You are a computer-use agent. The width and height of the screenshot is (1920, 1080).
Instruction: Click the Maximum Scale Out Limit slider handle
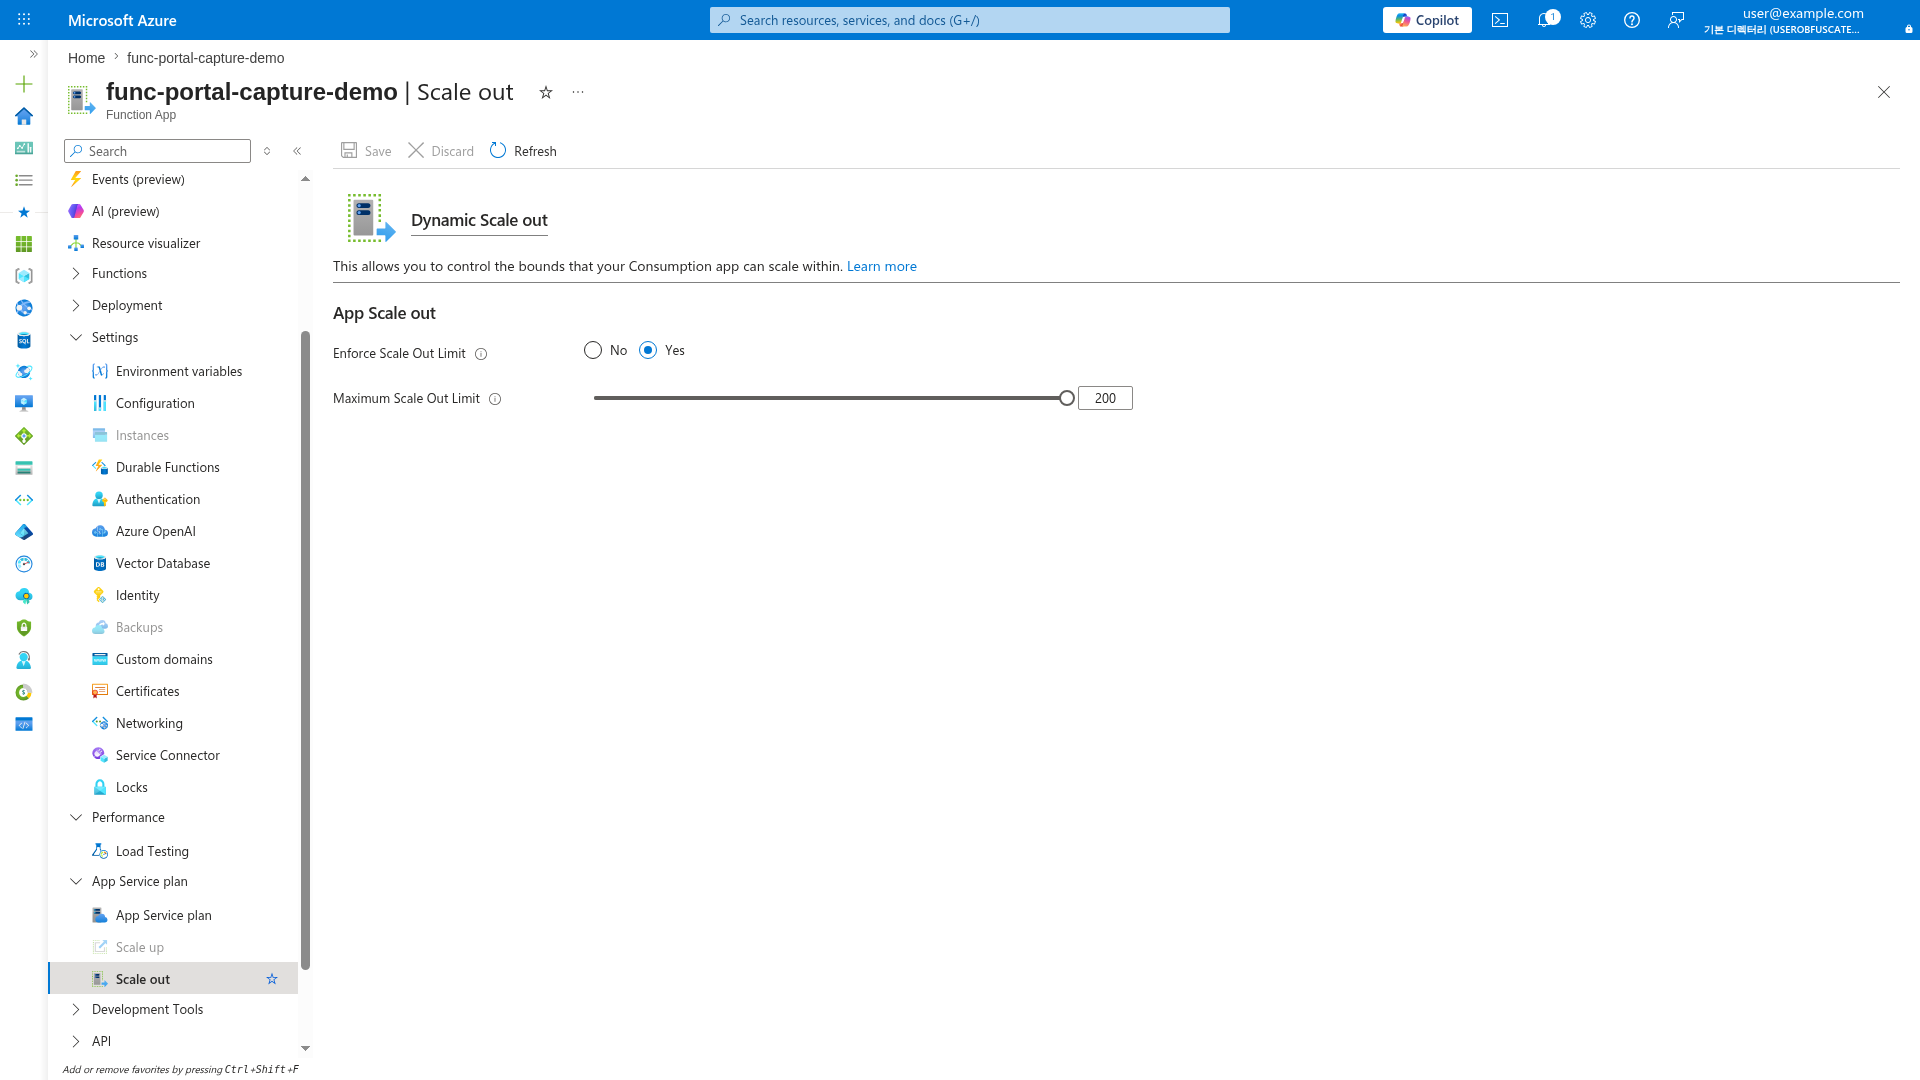1067,398
